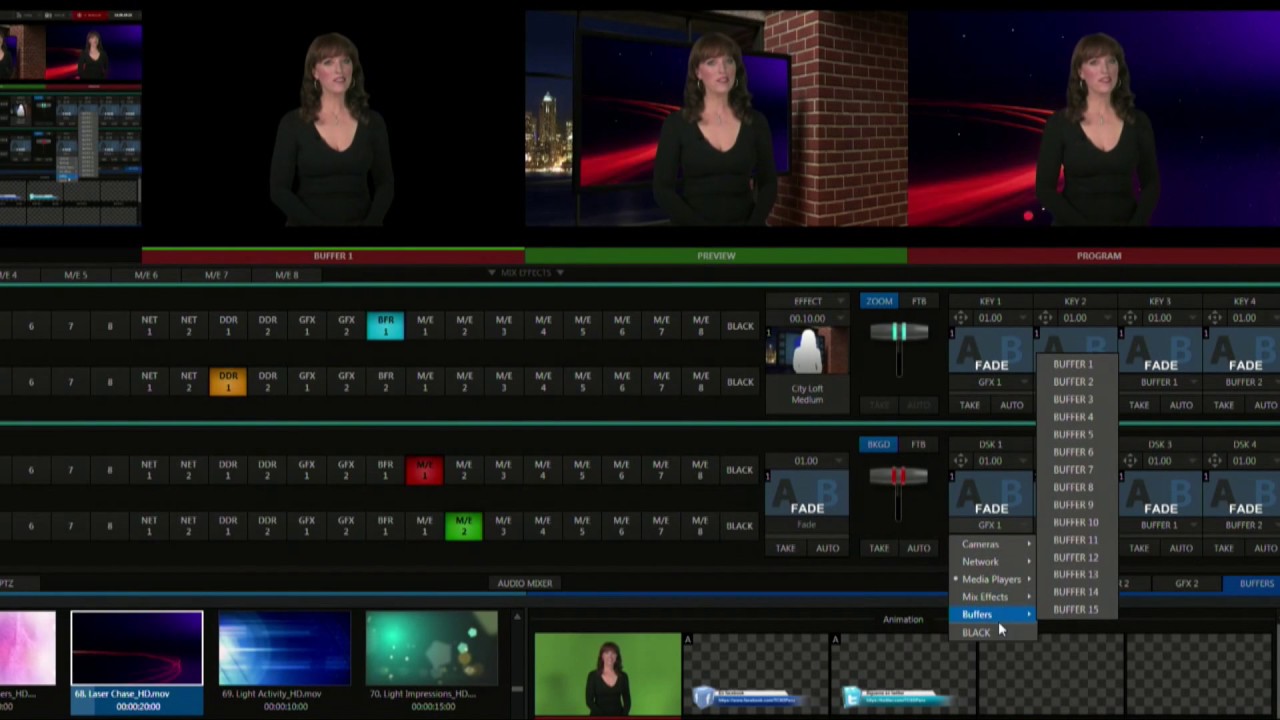Switch to the M/E 6 tab

click(x=146, y=274)
